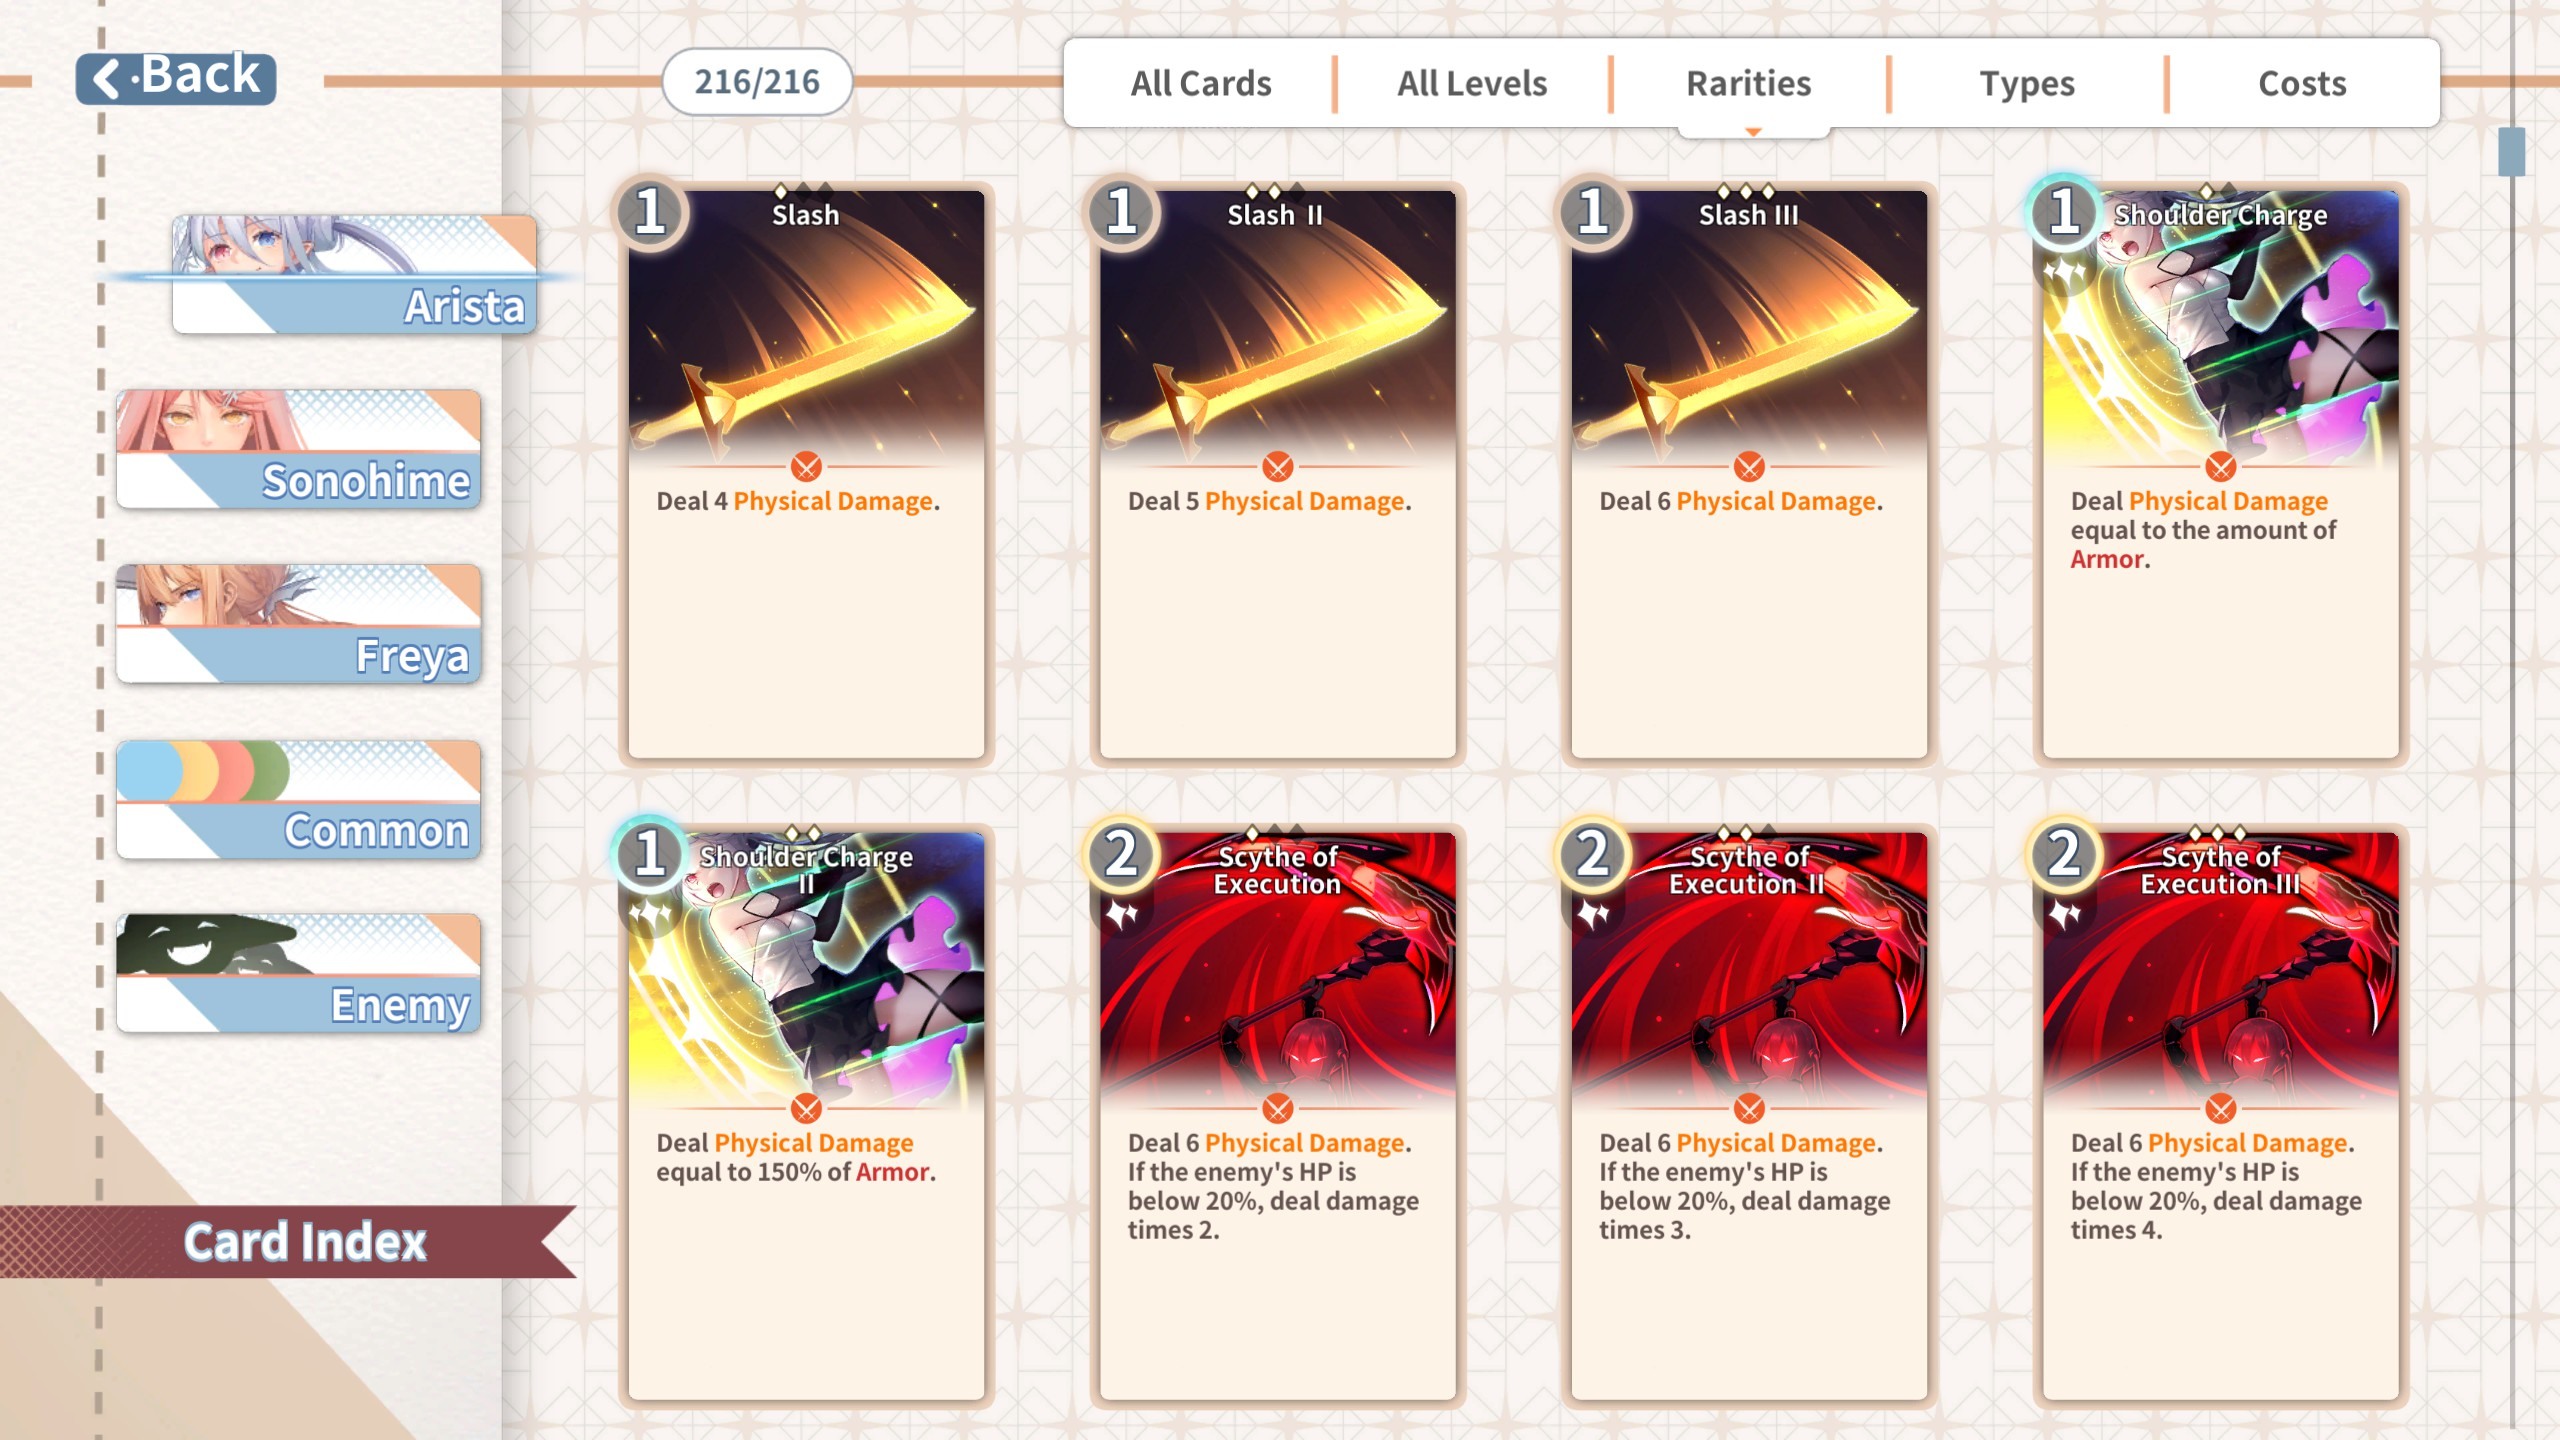This screenshot has height=1440, width=2560.
Task: Select the Sonohime character category
Action: coord(298,448)
